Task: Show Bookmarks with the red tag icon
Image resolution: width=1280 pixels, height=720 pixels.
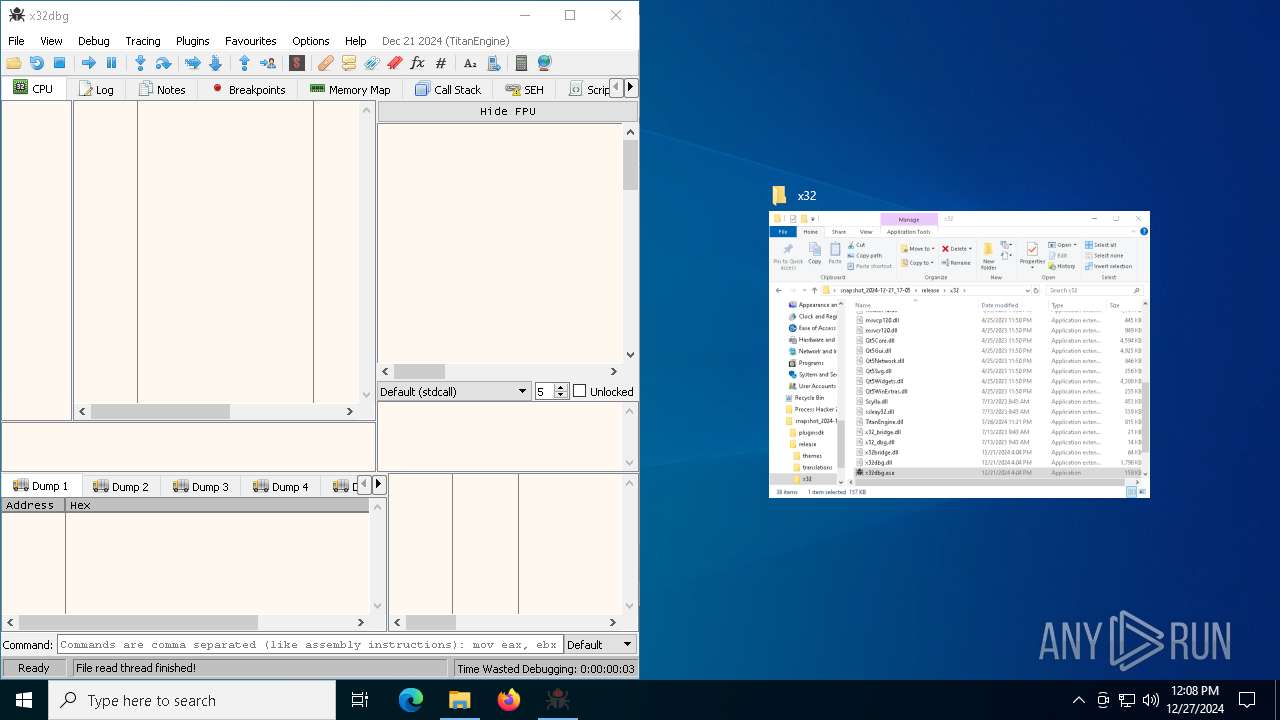Action: (395, 63)
